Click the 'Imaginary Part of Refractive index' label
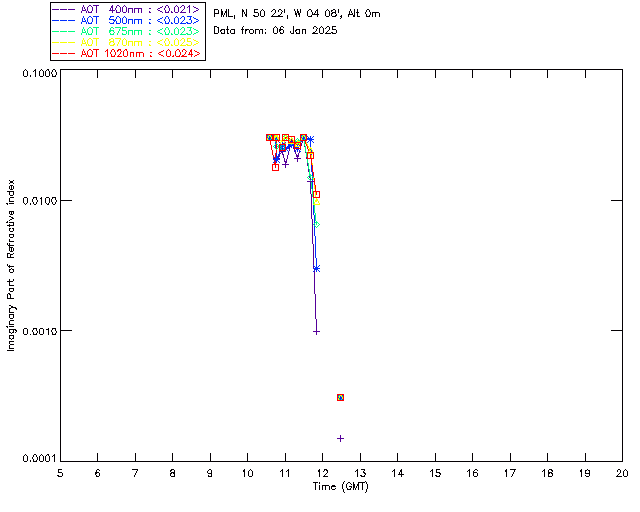 (11, 265)
